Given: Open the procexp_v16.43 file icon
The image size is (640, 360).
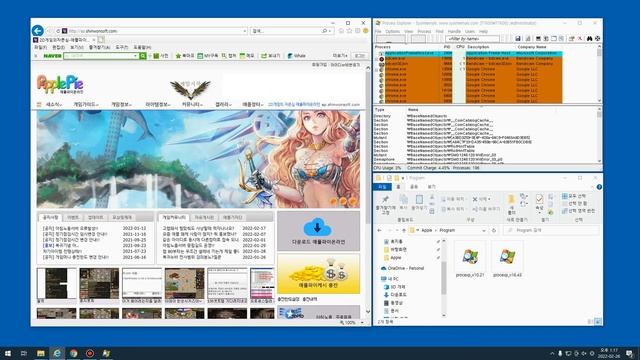Looking at the screenshot, I should pyautogui.click(x=507, y=259).
